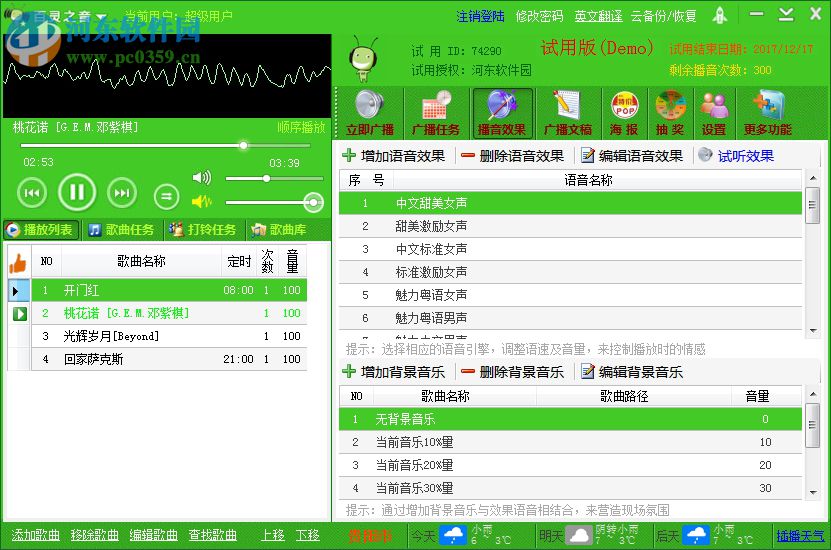
Task: Click the effect volume slider round handle
Action: click(313, 202)
